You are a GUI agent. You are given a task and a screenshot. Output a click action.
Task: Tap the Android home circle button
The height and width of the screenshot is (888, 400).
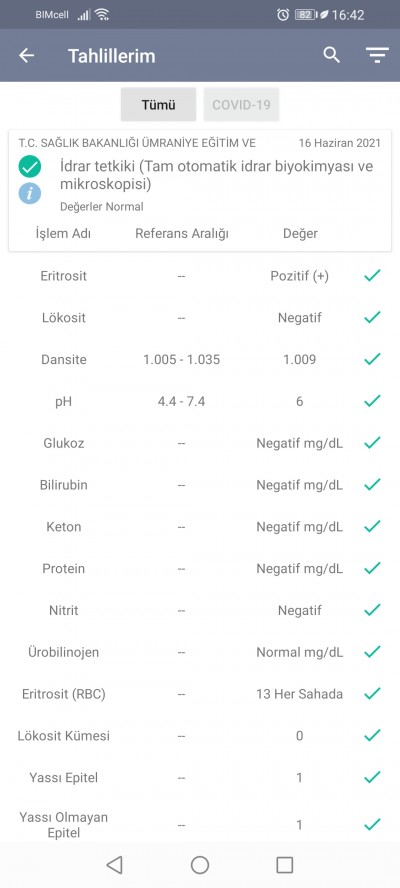200,865
